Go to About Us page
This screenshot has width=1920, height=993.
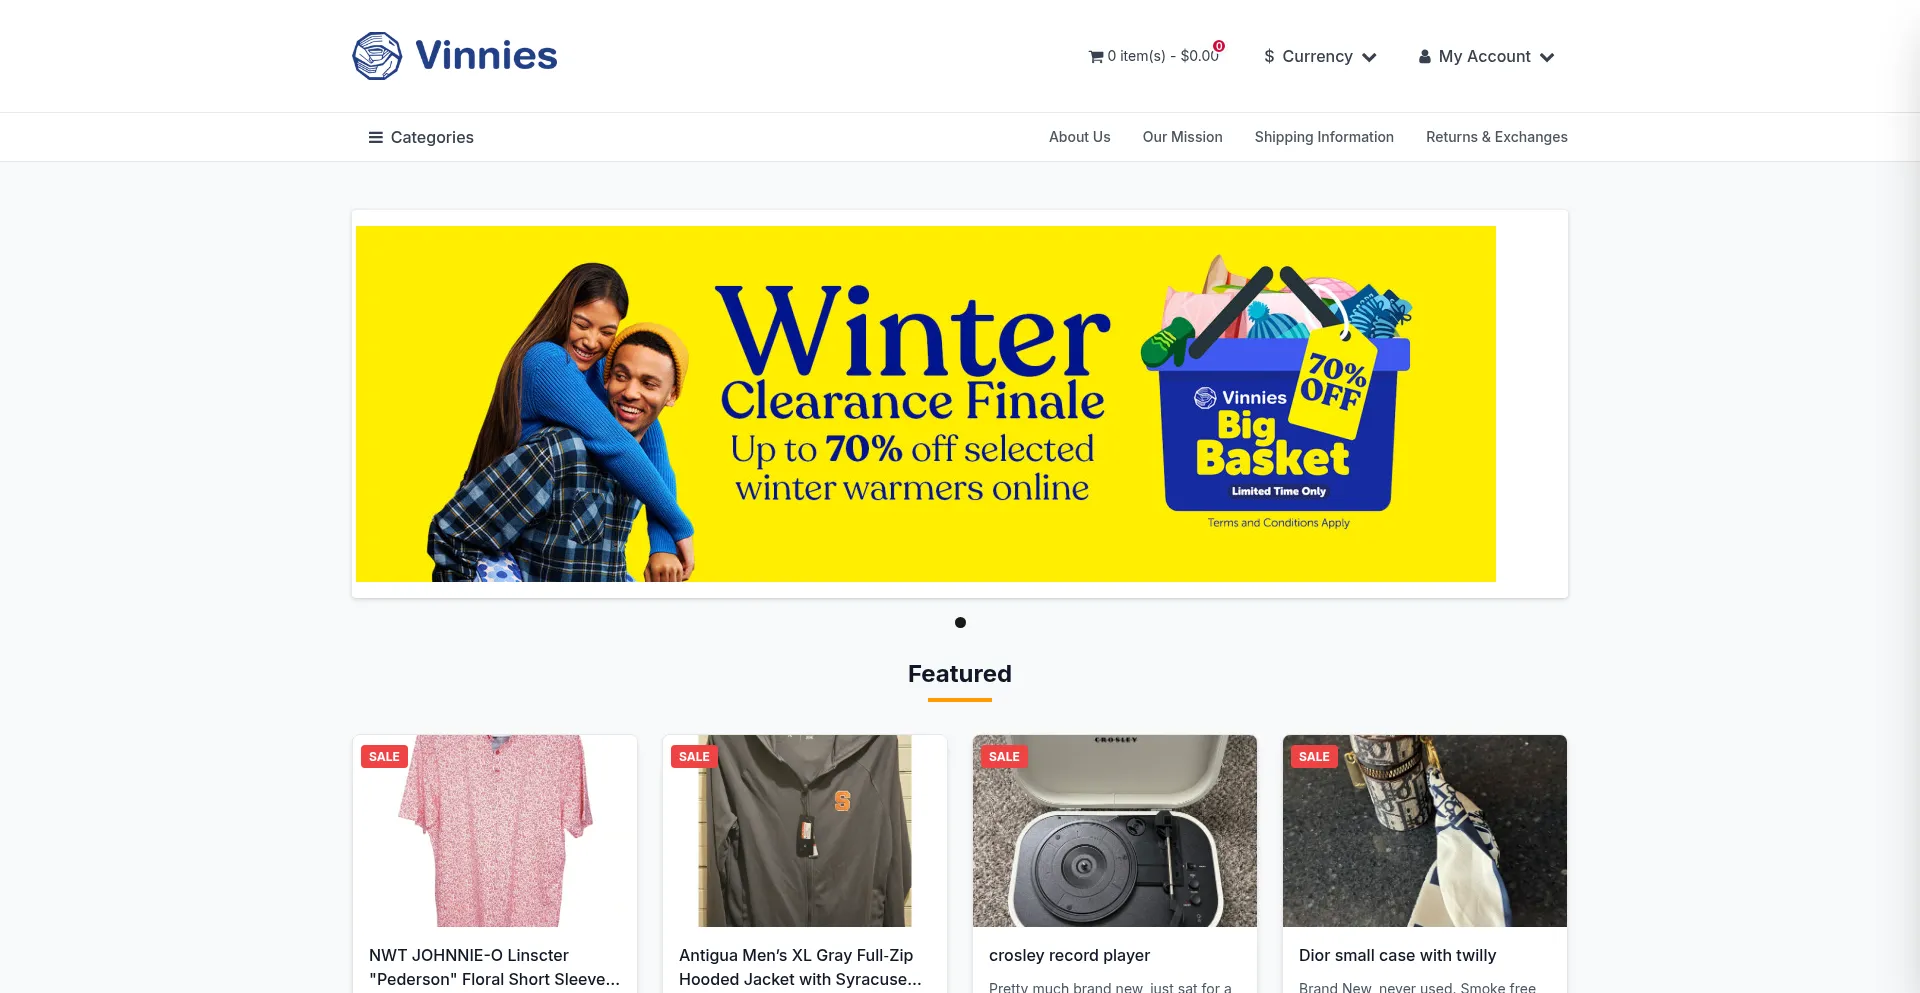pyautogui.click(x=1079, y=137)
